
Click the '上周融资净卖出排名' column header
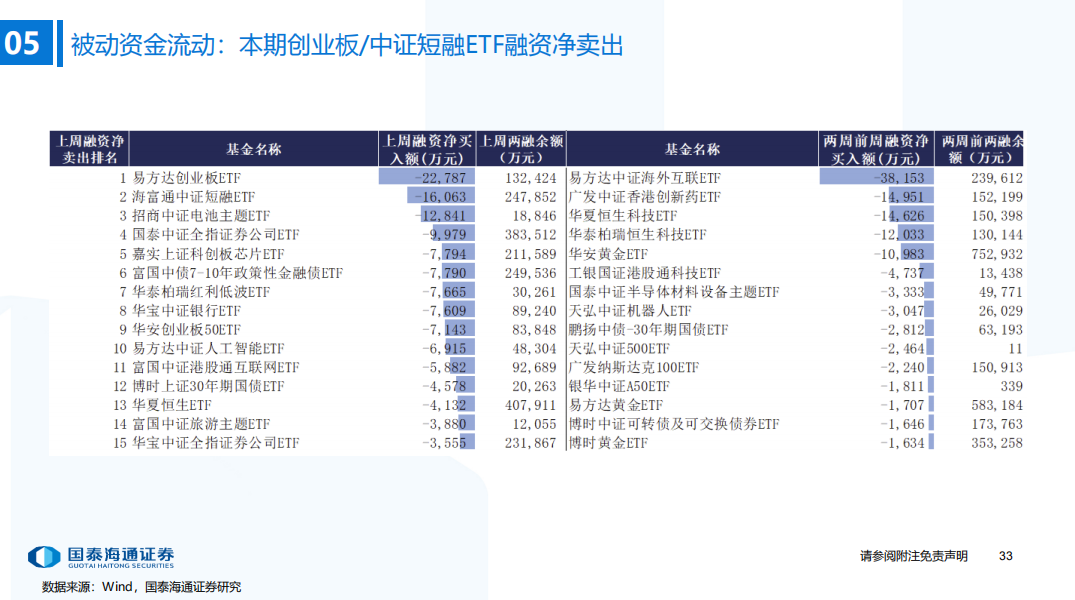point(89,149)
